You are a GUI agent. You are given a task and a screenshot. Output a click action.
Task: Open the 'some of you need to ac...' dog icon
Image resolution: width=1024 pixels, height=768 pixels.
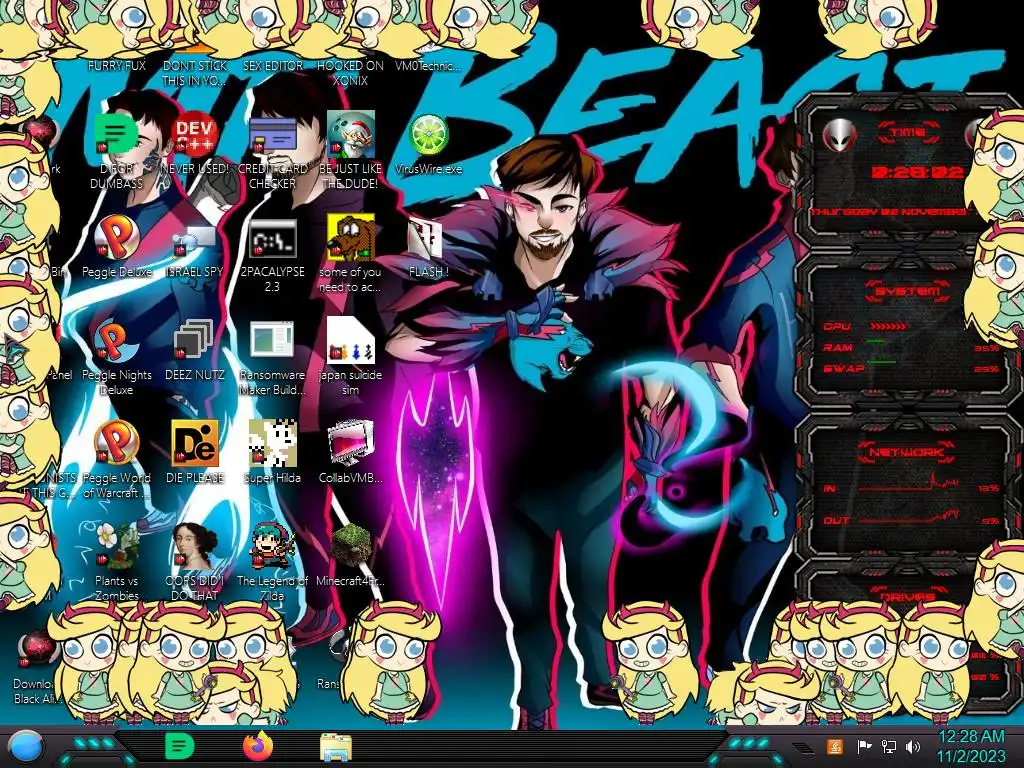click(351, 238)
